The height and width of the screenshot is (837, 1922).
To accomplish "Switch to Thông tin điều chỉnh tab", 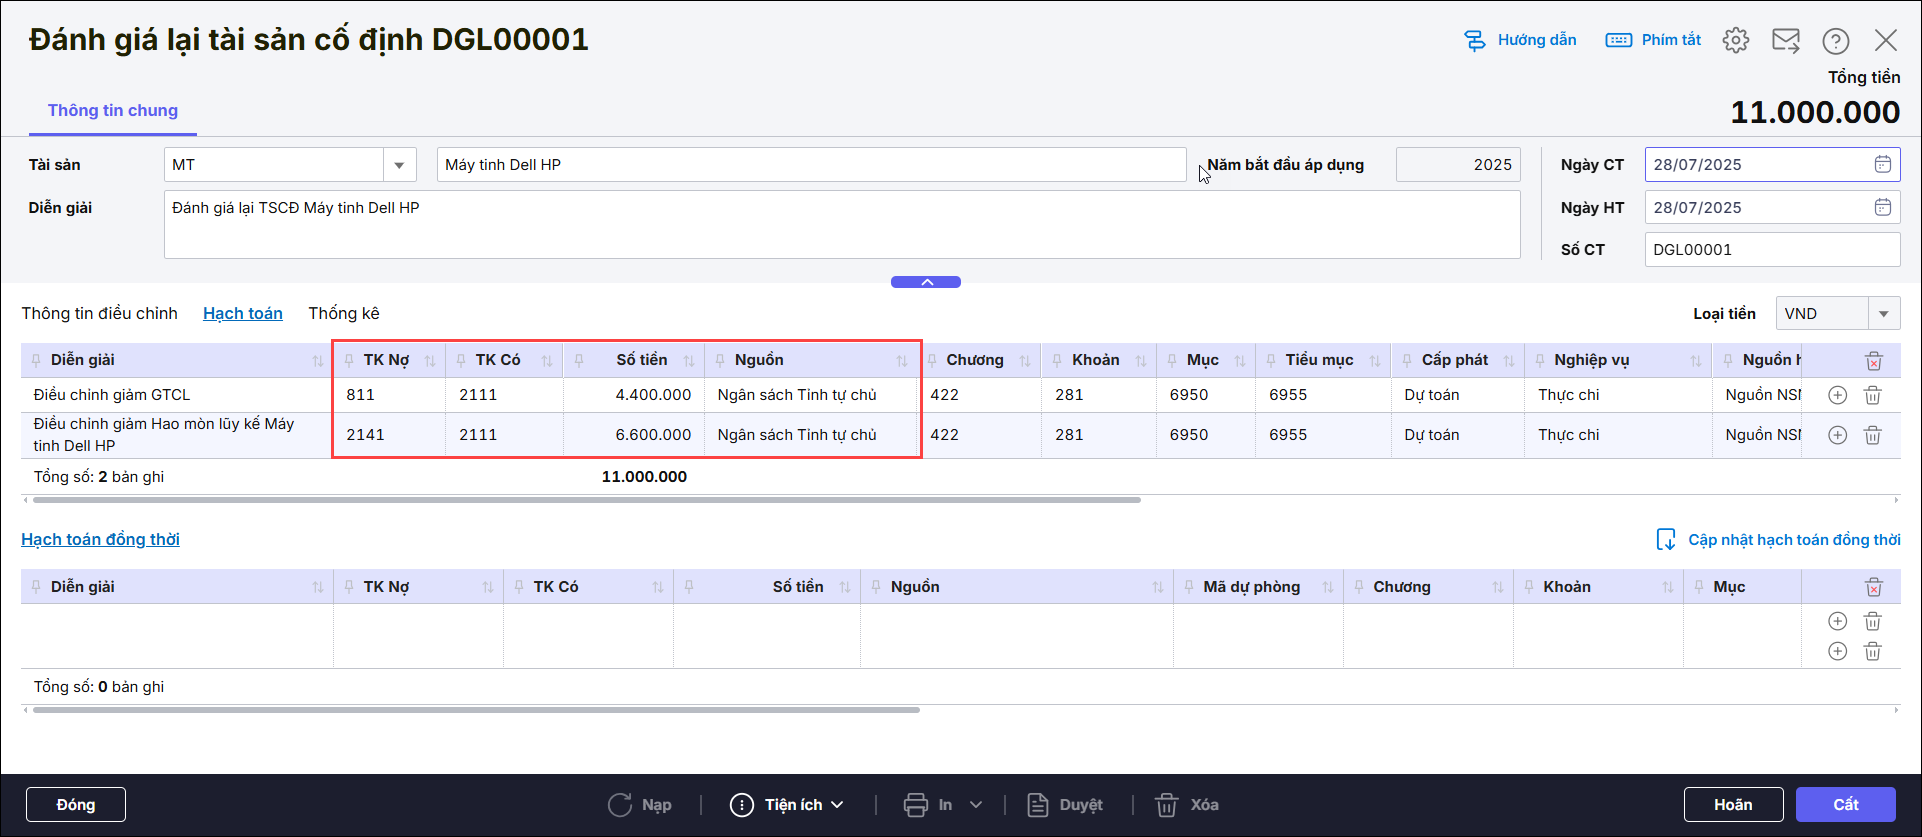I will point(99,314).
